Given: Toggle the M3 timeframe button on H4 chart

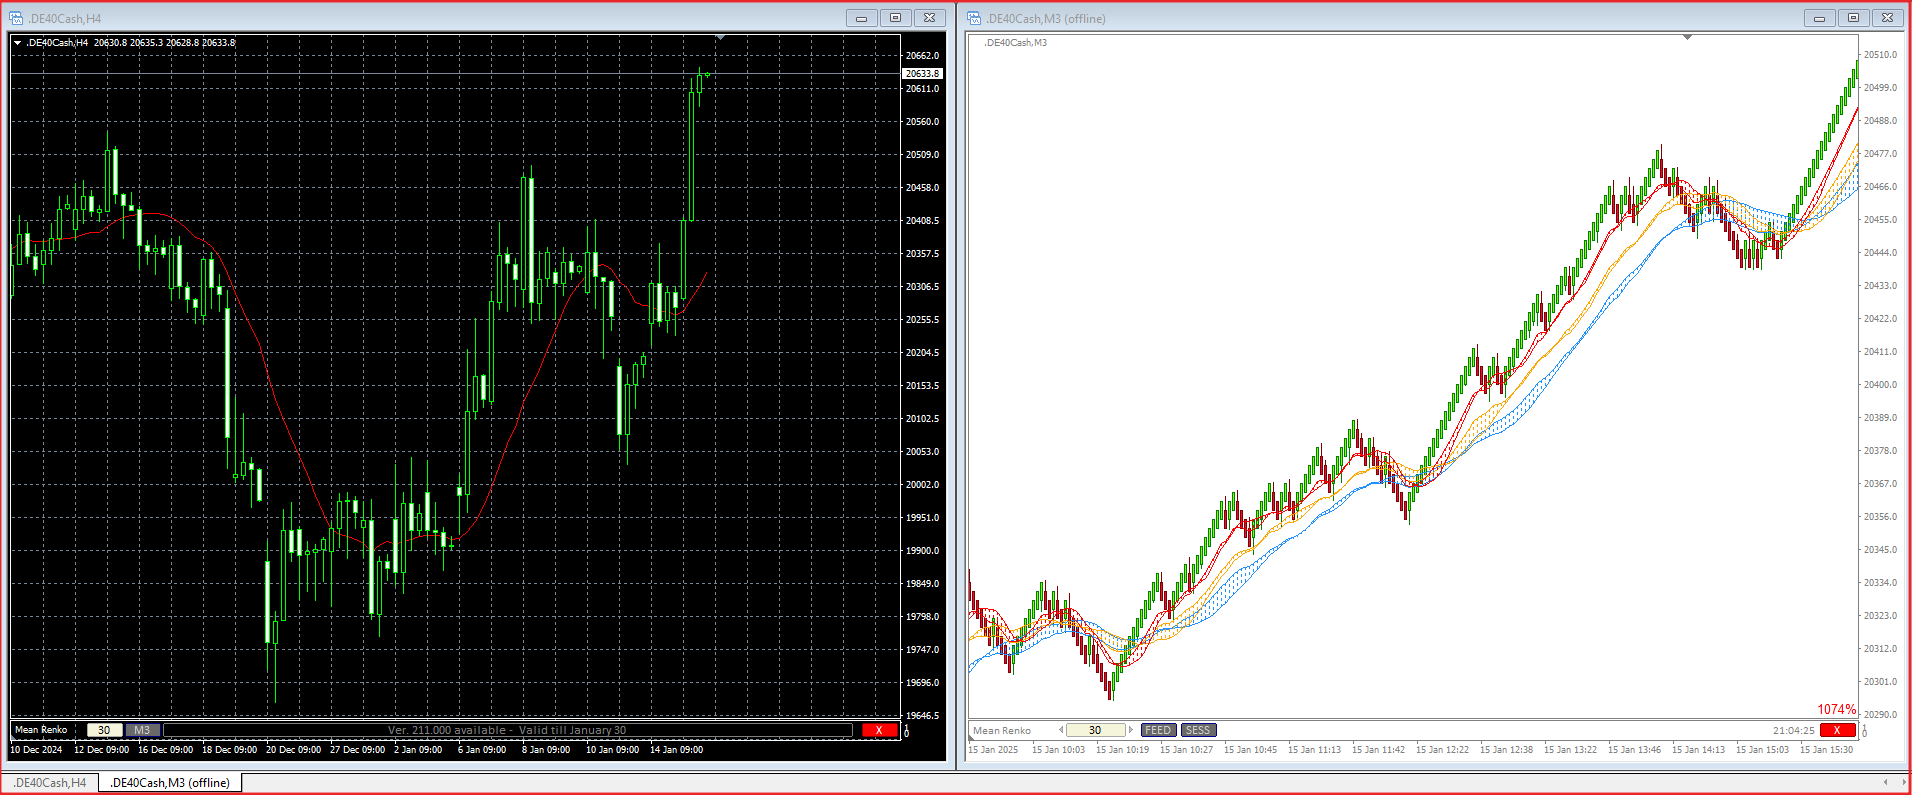Looking at the screenshot, I should [x=142, y=730].
